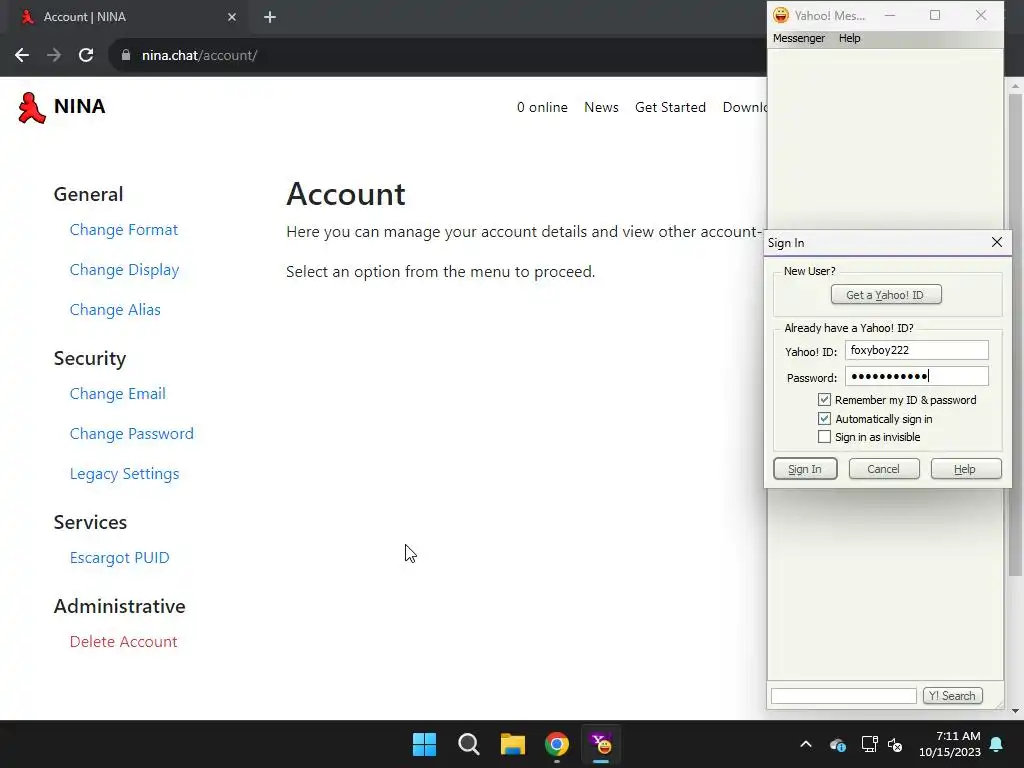
Task: Open the Help menu in Yahoo Messenger
Action: (x=850, y=38)
